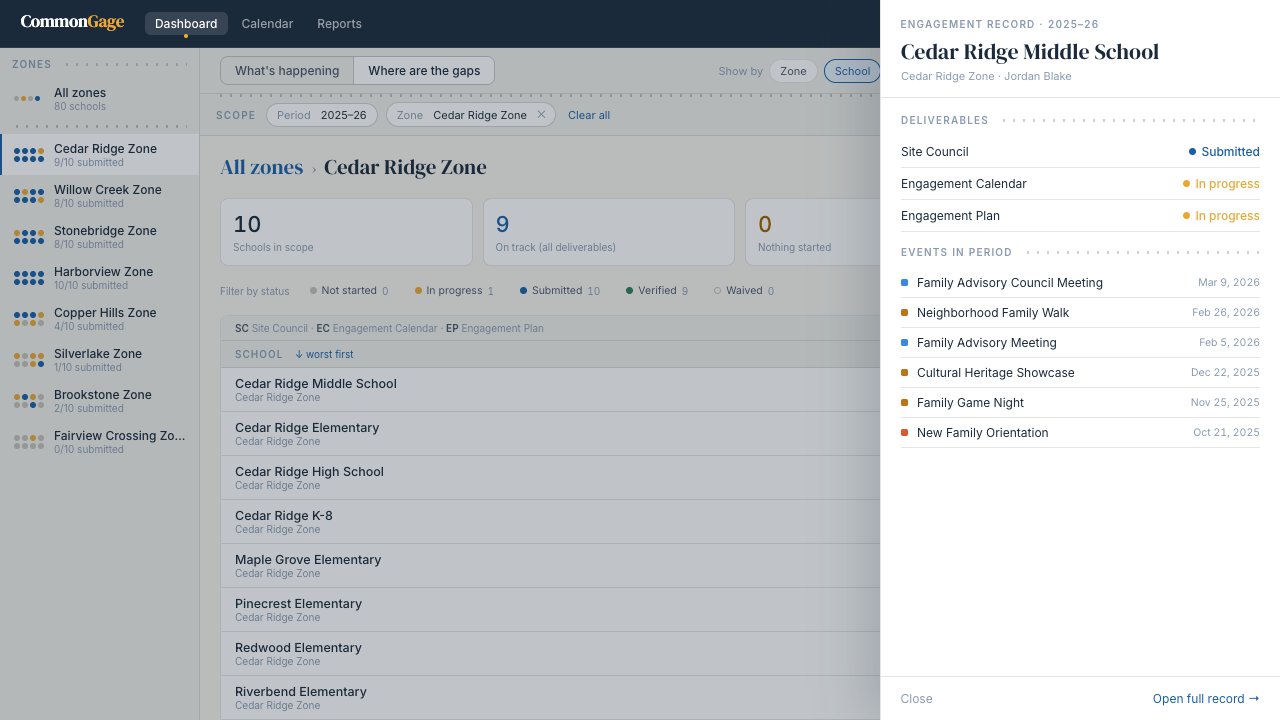Switch to Where are the gaps view

[x=424, y=71]
